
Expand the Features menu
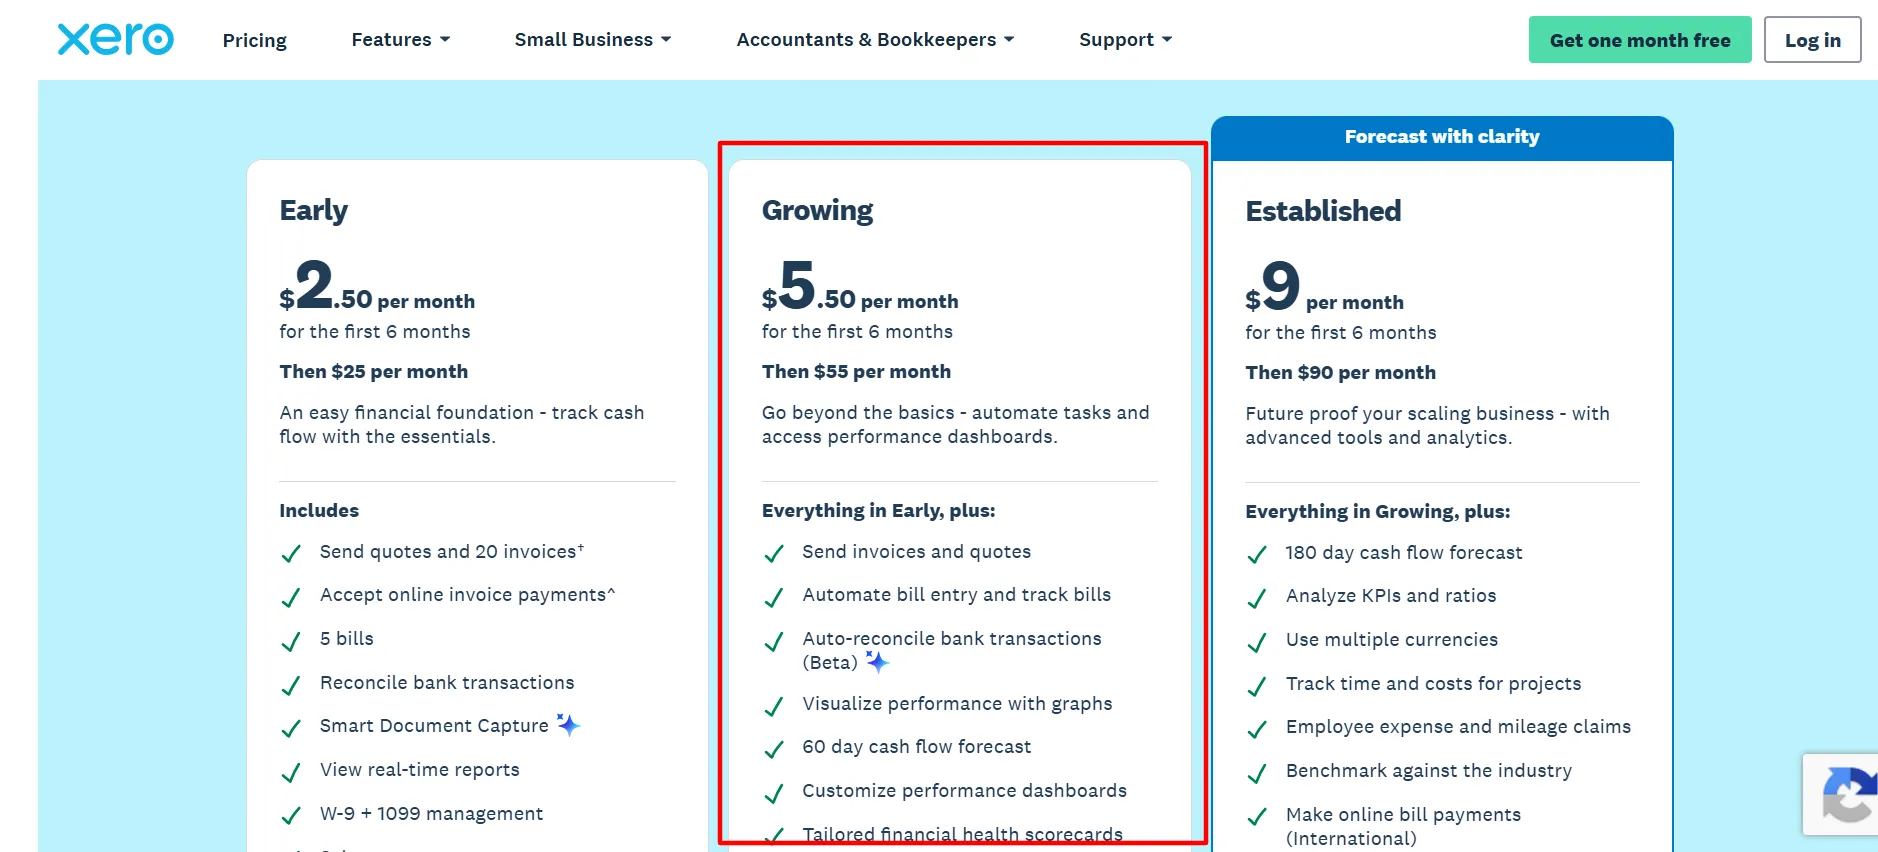(x=401, y=40)
